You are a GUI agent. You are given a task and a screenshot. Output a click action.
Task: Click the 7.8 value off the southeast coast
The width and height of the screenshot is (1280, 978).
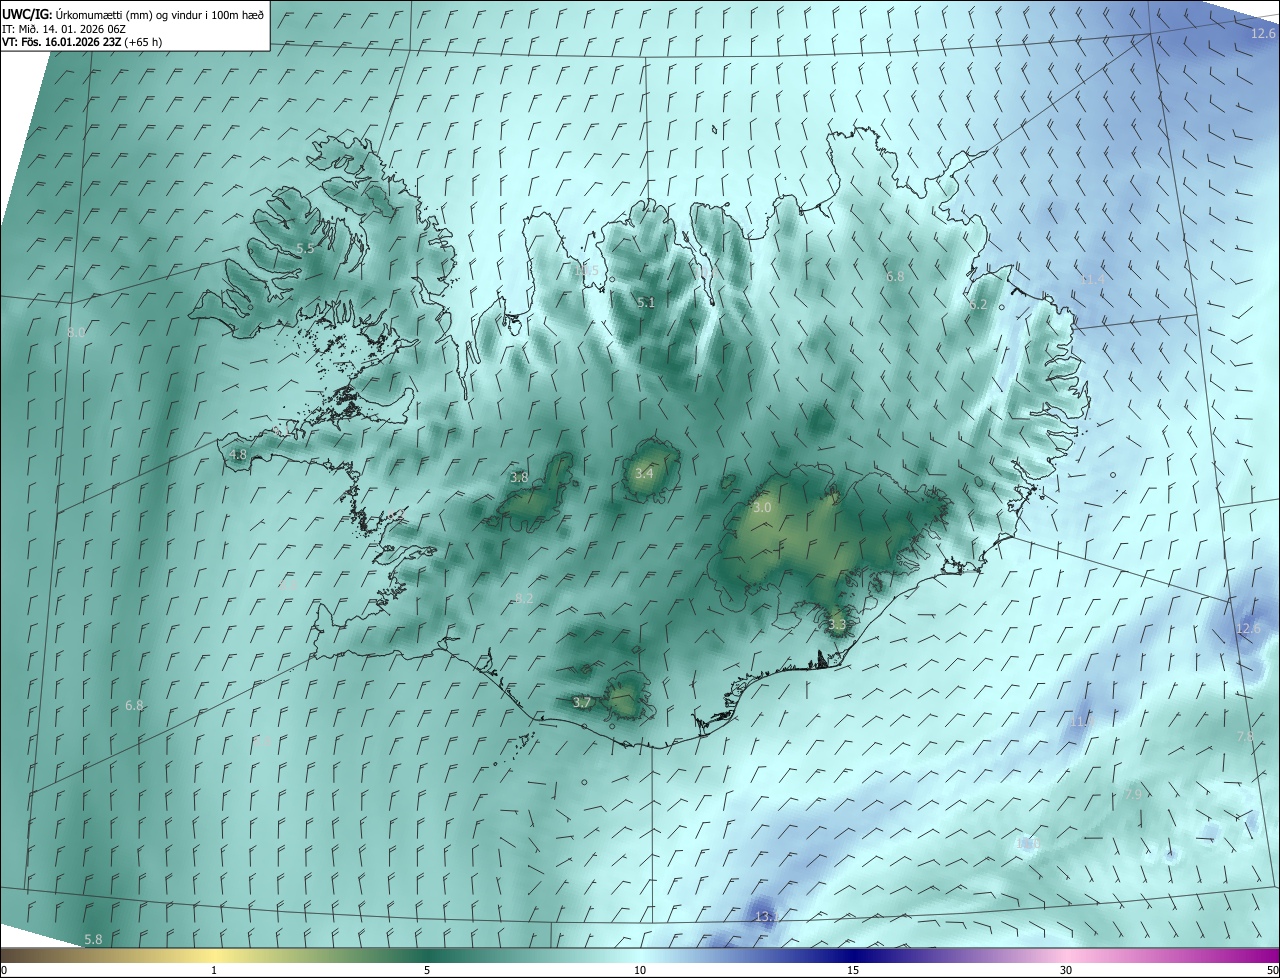pyautogui.click(x=1245, y=736)
